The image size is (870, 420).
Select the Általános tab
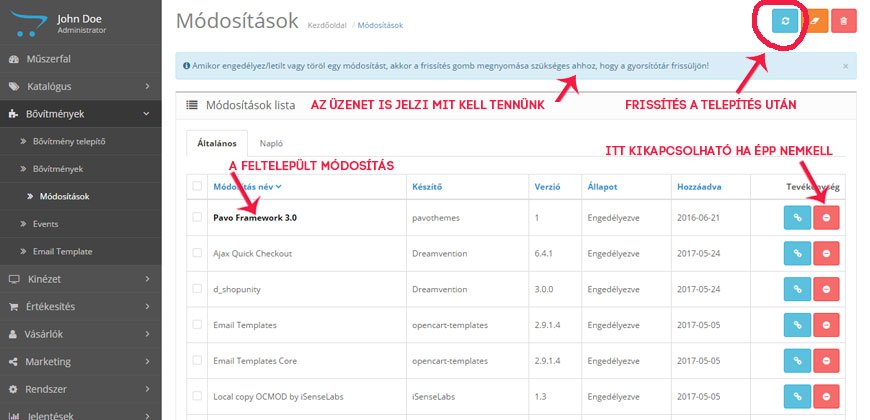(217, 143)
